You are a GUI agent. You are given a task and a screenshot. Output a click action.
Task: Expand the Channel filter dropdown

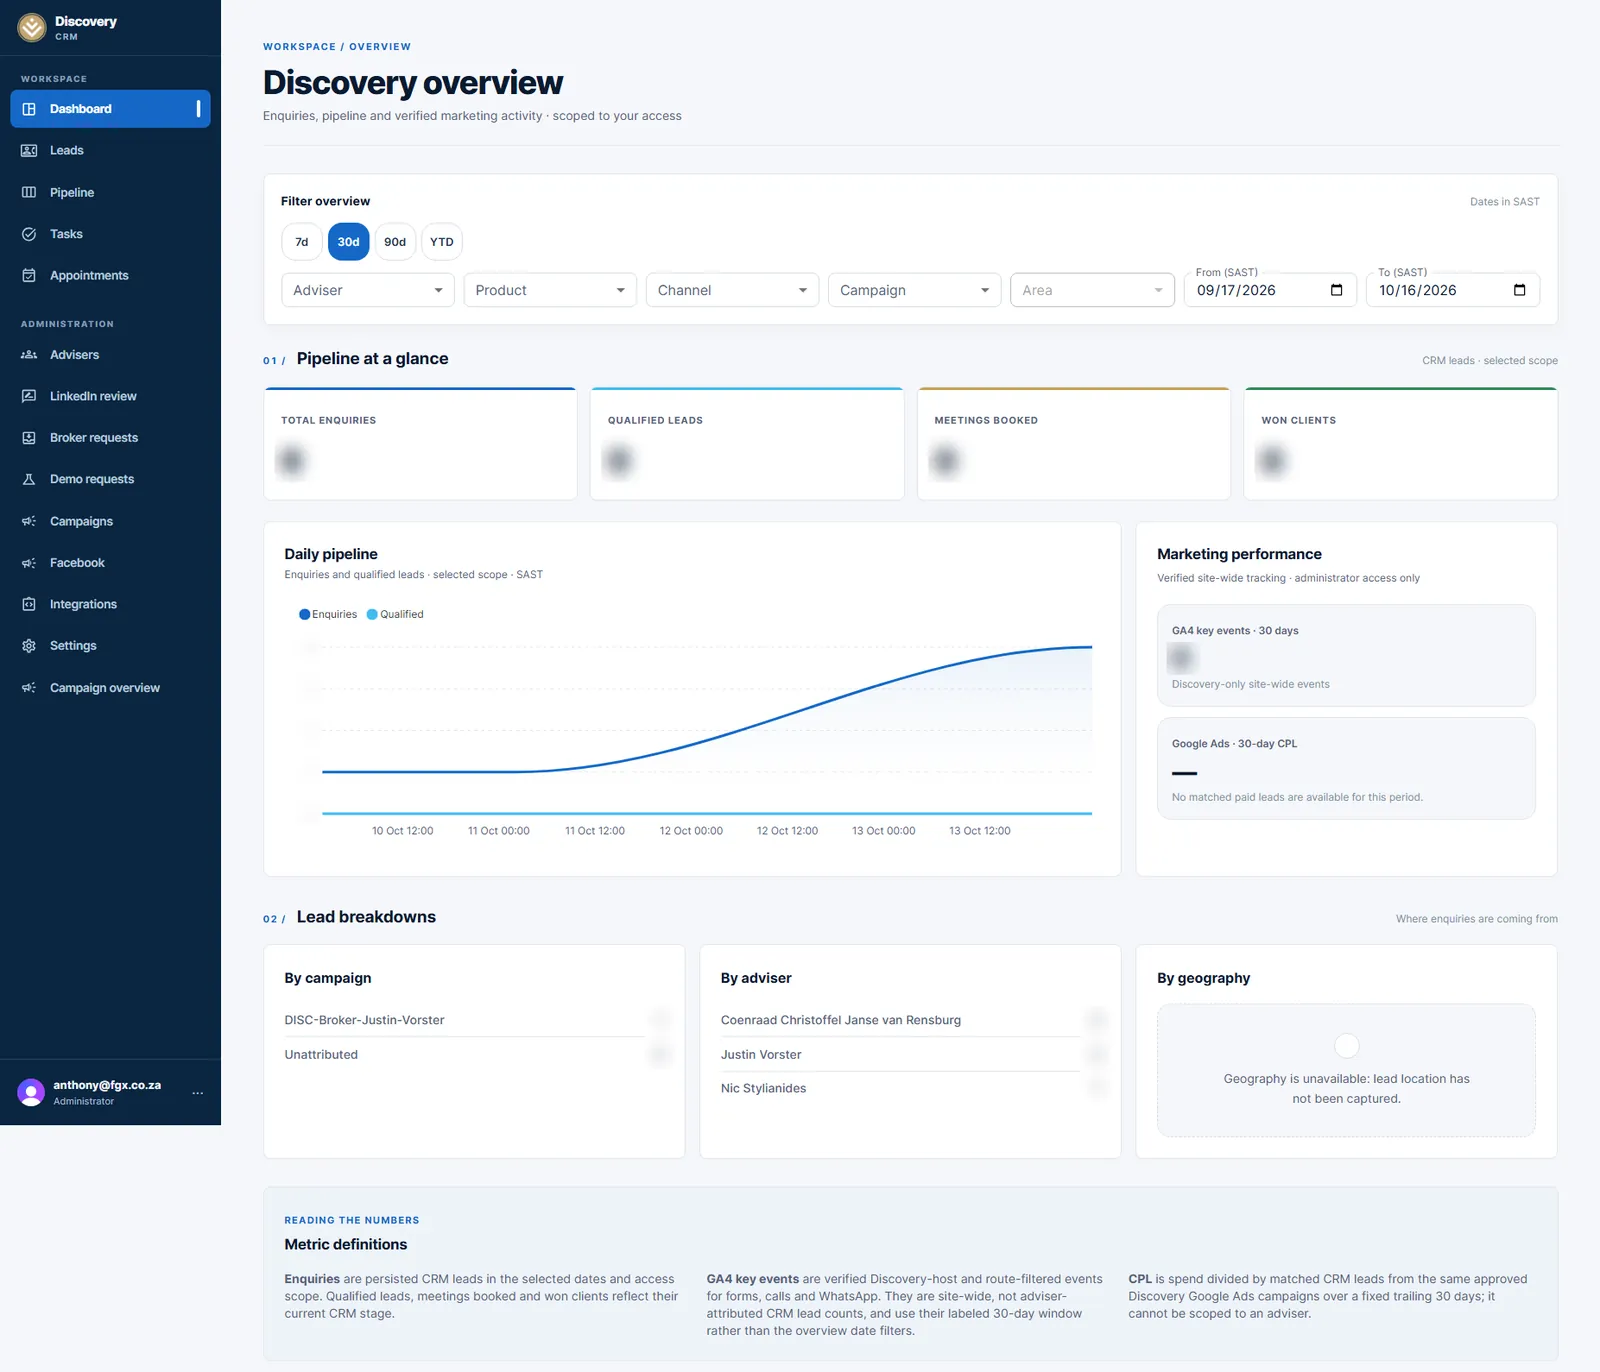point(732,290)
